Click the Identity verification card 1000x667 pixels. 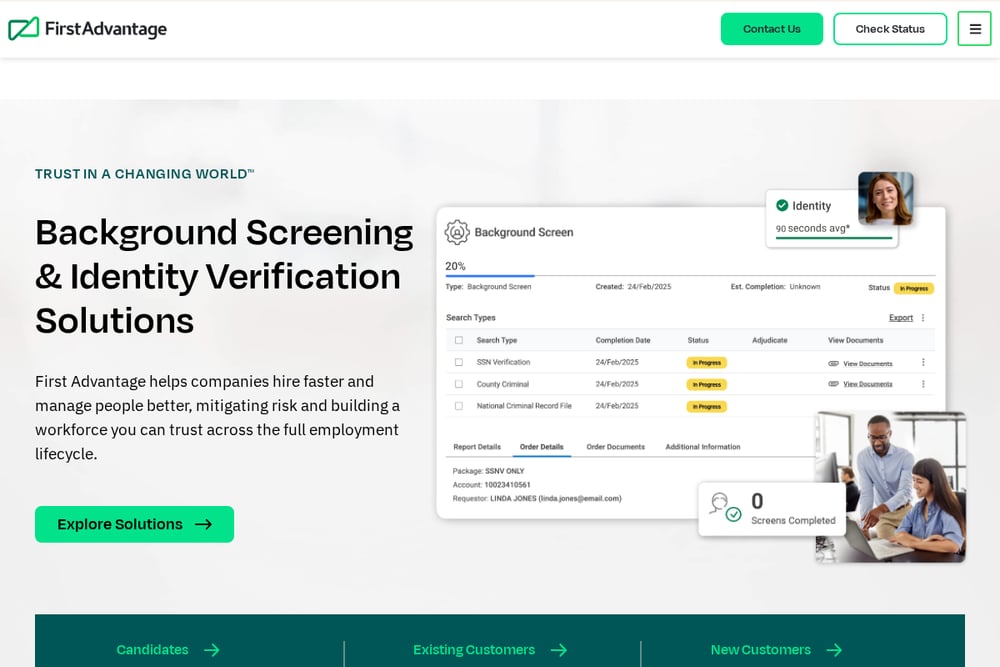[832, 219]
